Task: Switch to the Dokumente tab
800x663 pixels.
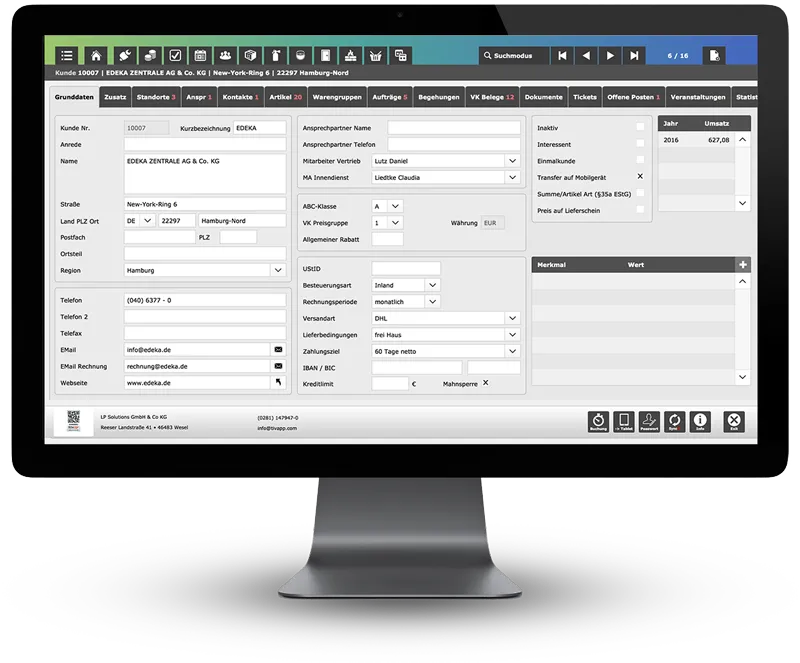Action: click(x=543, y=97)
